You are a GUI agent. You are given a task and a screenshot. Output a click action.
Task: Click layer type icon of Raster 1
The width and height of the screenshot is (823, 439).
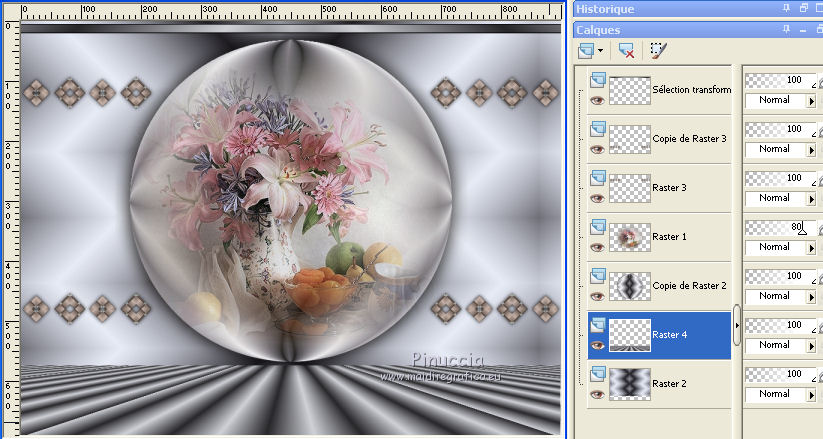pos(598,227)
